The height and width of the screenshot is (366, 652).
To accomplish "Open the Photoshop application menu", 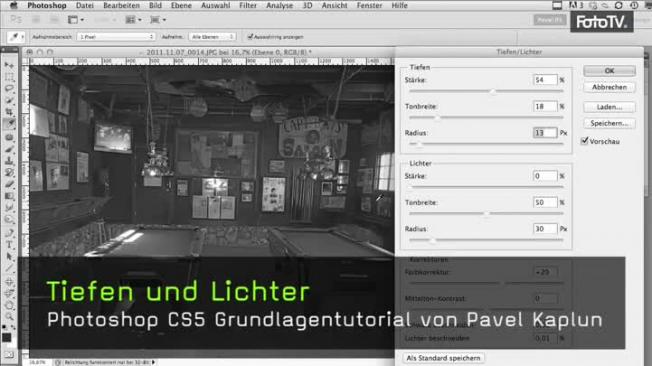I will point(47,5).
